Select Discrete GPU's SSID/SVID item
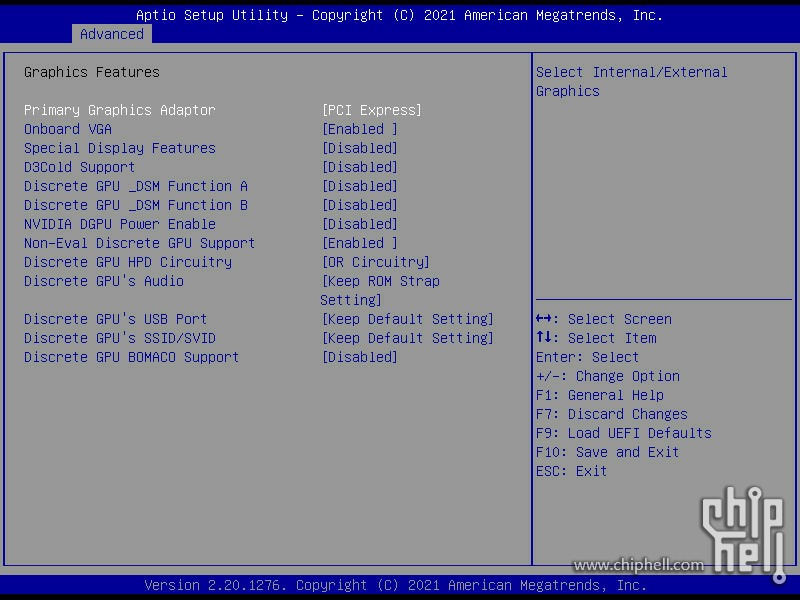The height and width of the screenshot is (600, 800). coord(119,338)
